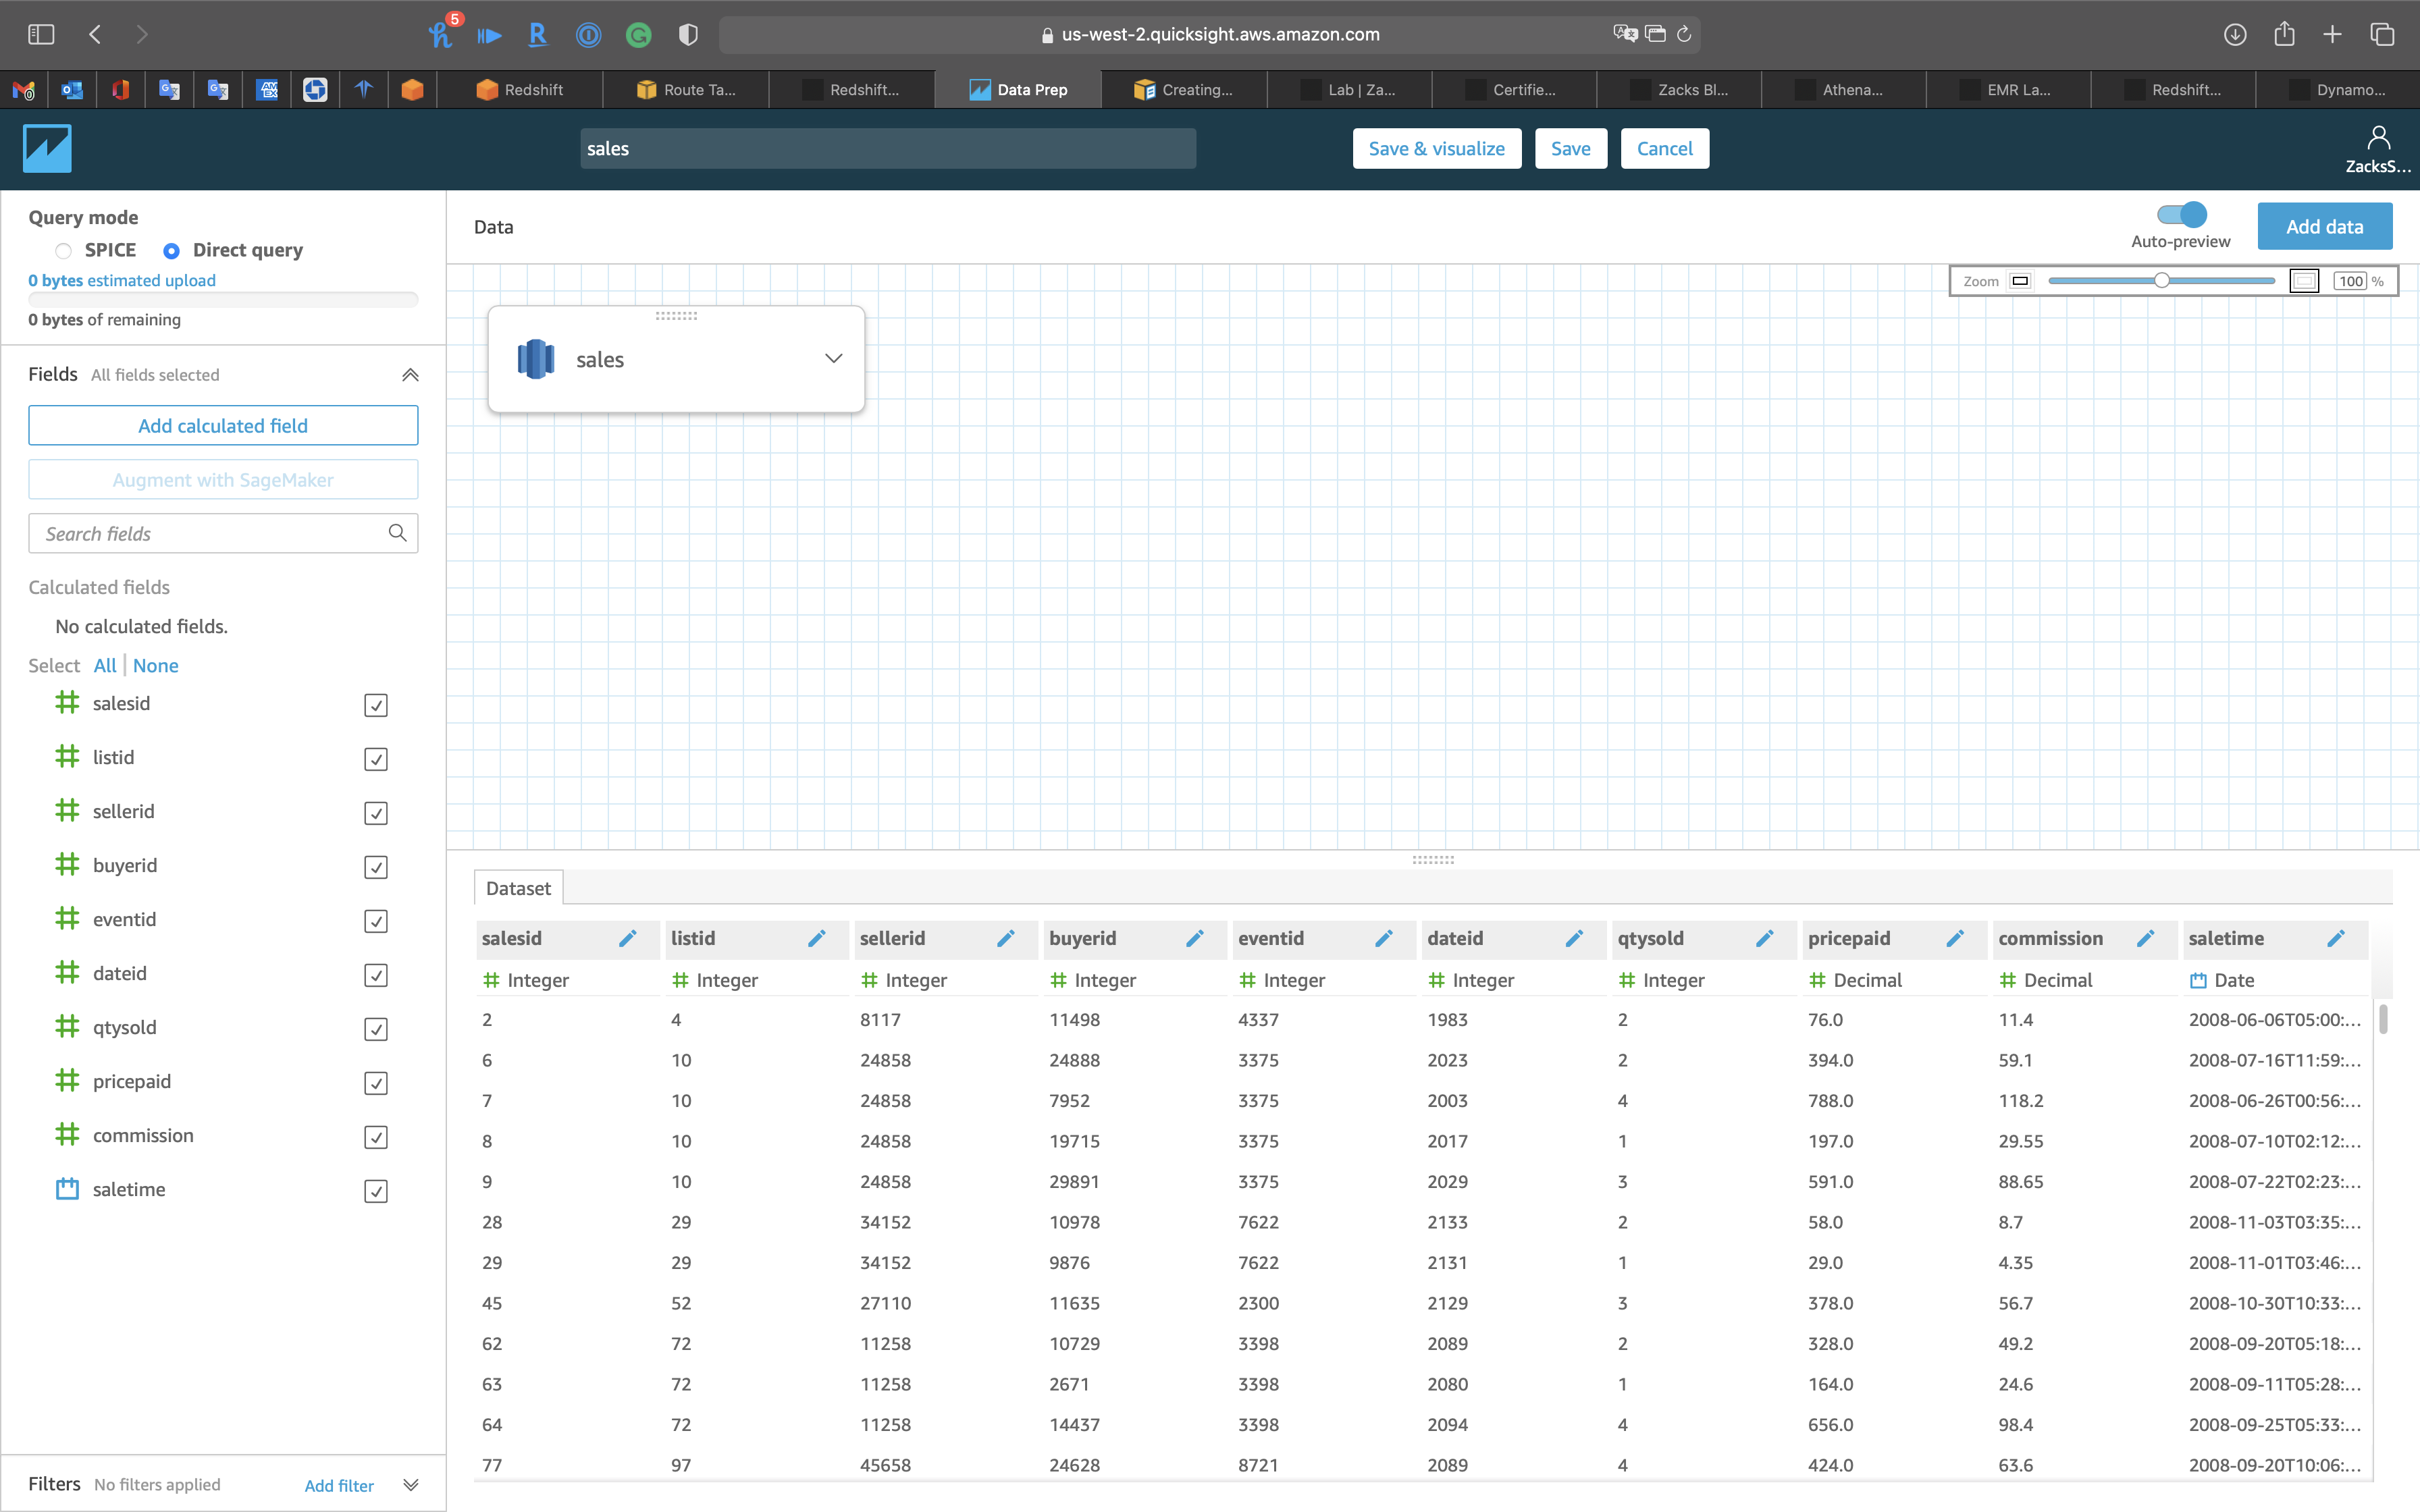
Task: Click the QuickSight logo icon
Action: click(47, 148)
